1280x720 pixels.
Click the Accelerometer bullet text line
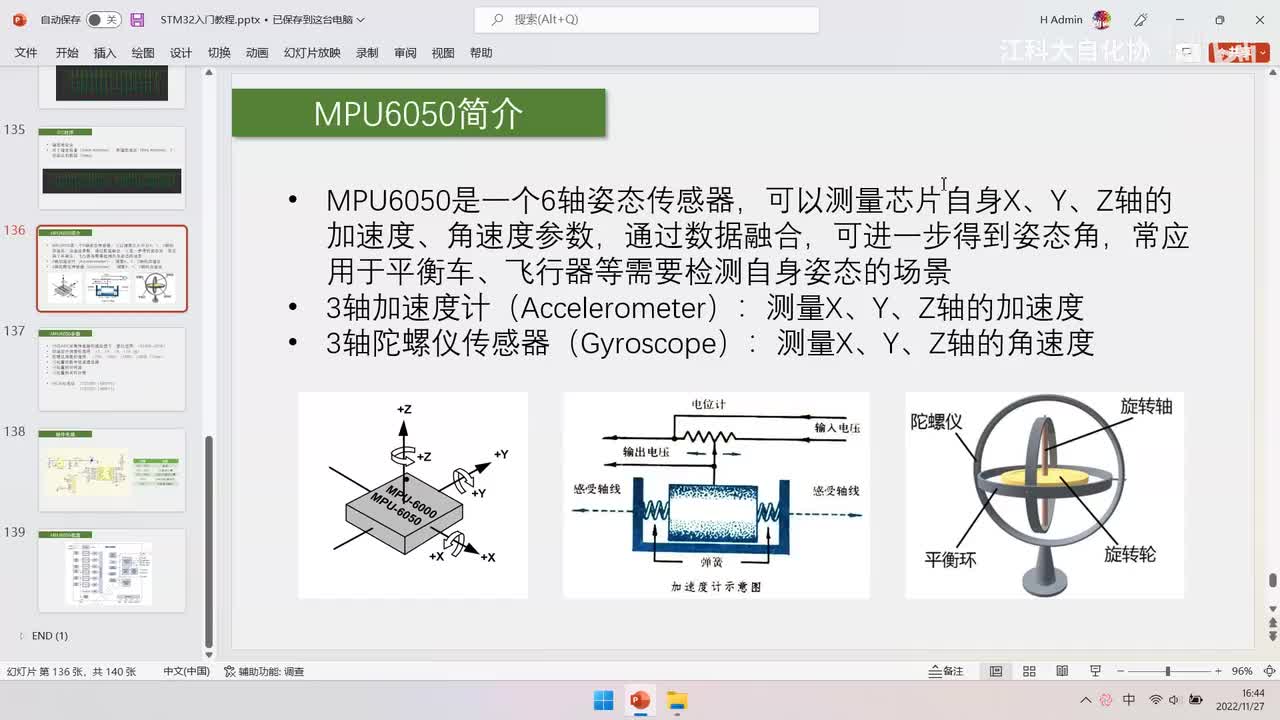pos(704,308)
